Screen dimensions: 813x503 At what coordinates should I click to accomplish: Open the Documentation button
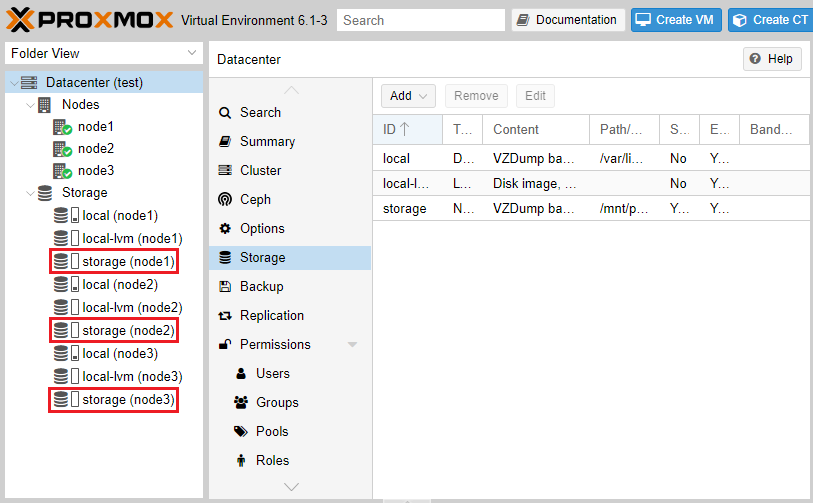click(568, 20)
